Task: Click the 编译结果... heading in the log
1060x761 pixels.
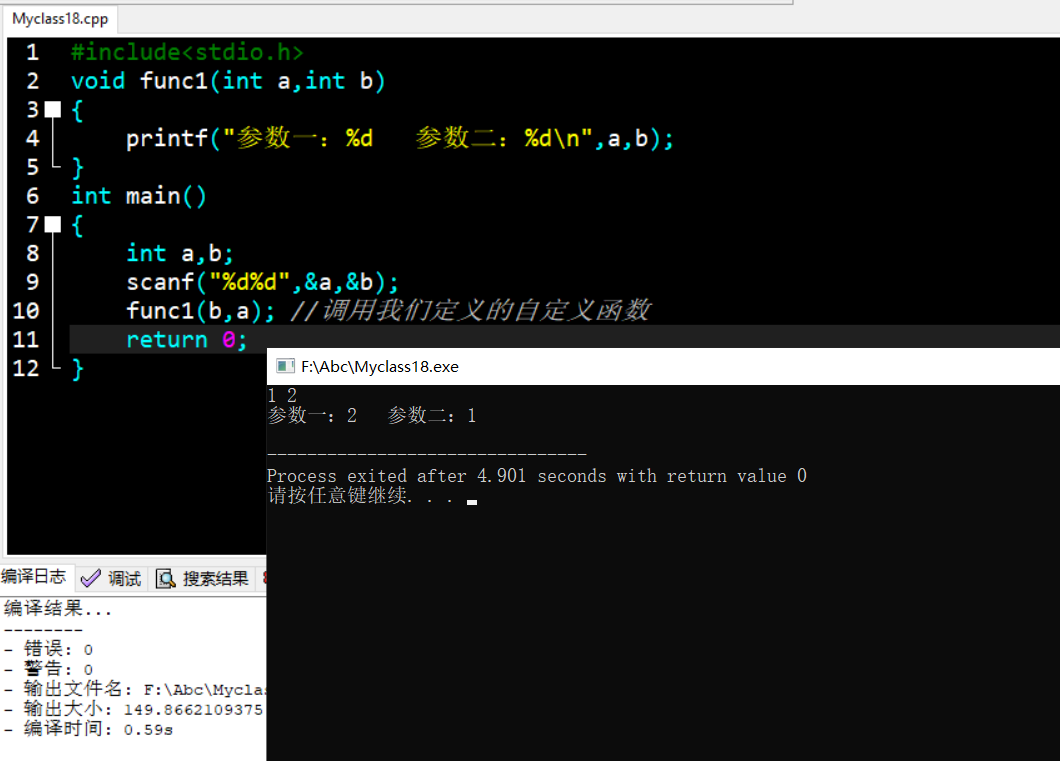Action: (57, 608)
